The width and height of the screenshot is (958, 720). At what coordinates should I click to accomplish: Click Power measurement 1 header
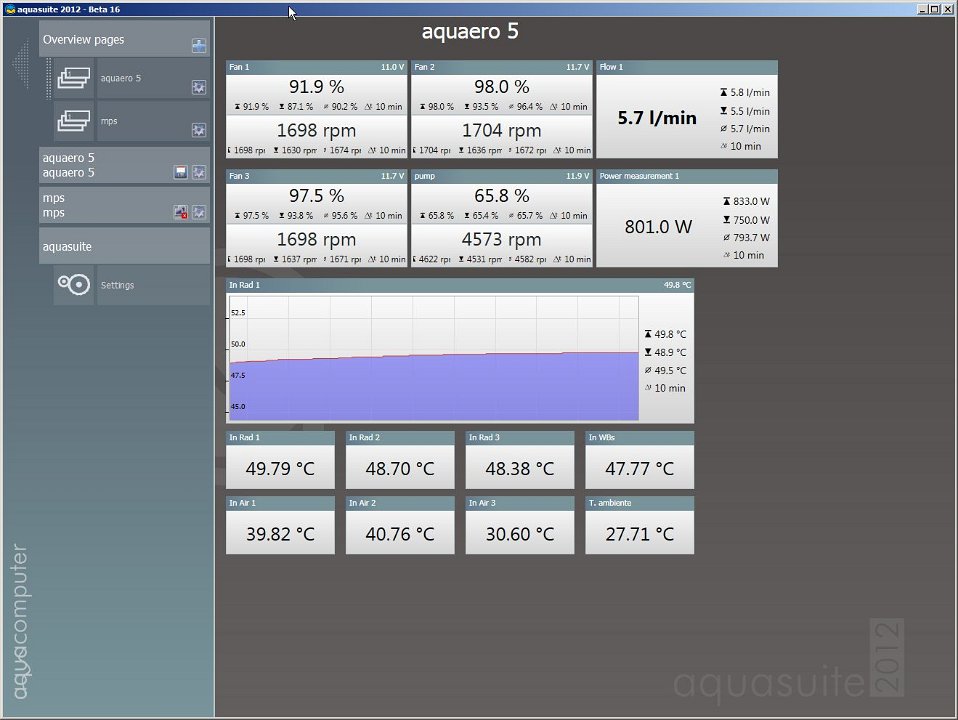tap(687, 176)
